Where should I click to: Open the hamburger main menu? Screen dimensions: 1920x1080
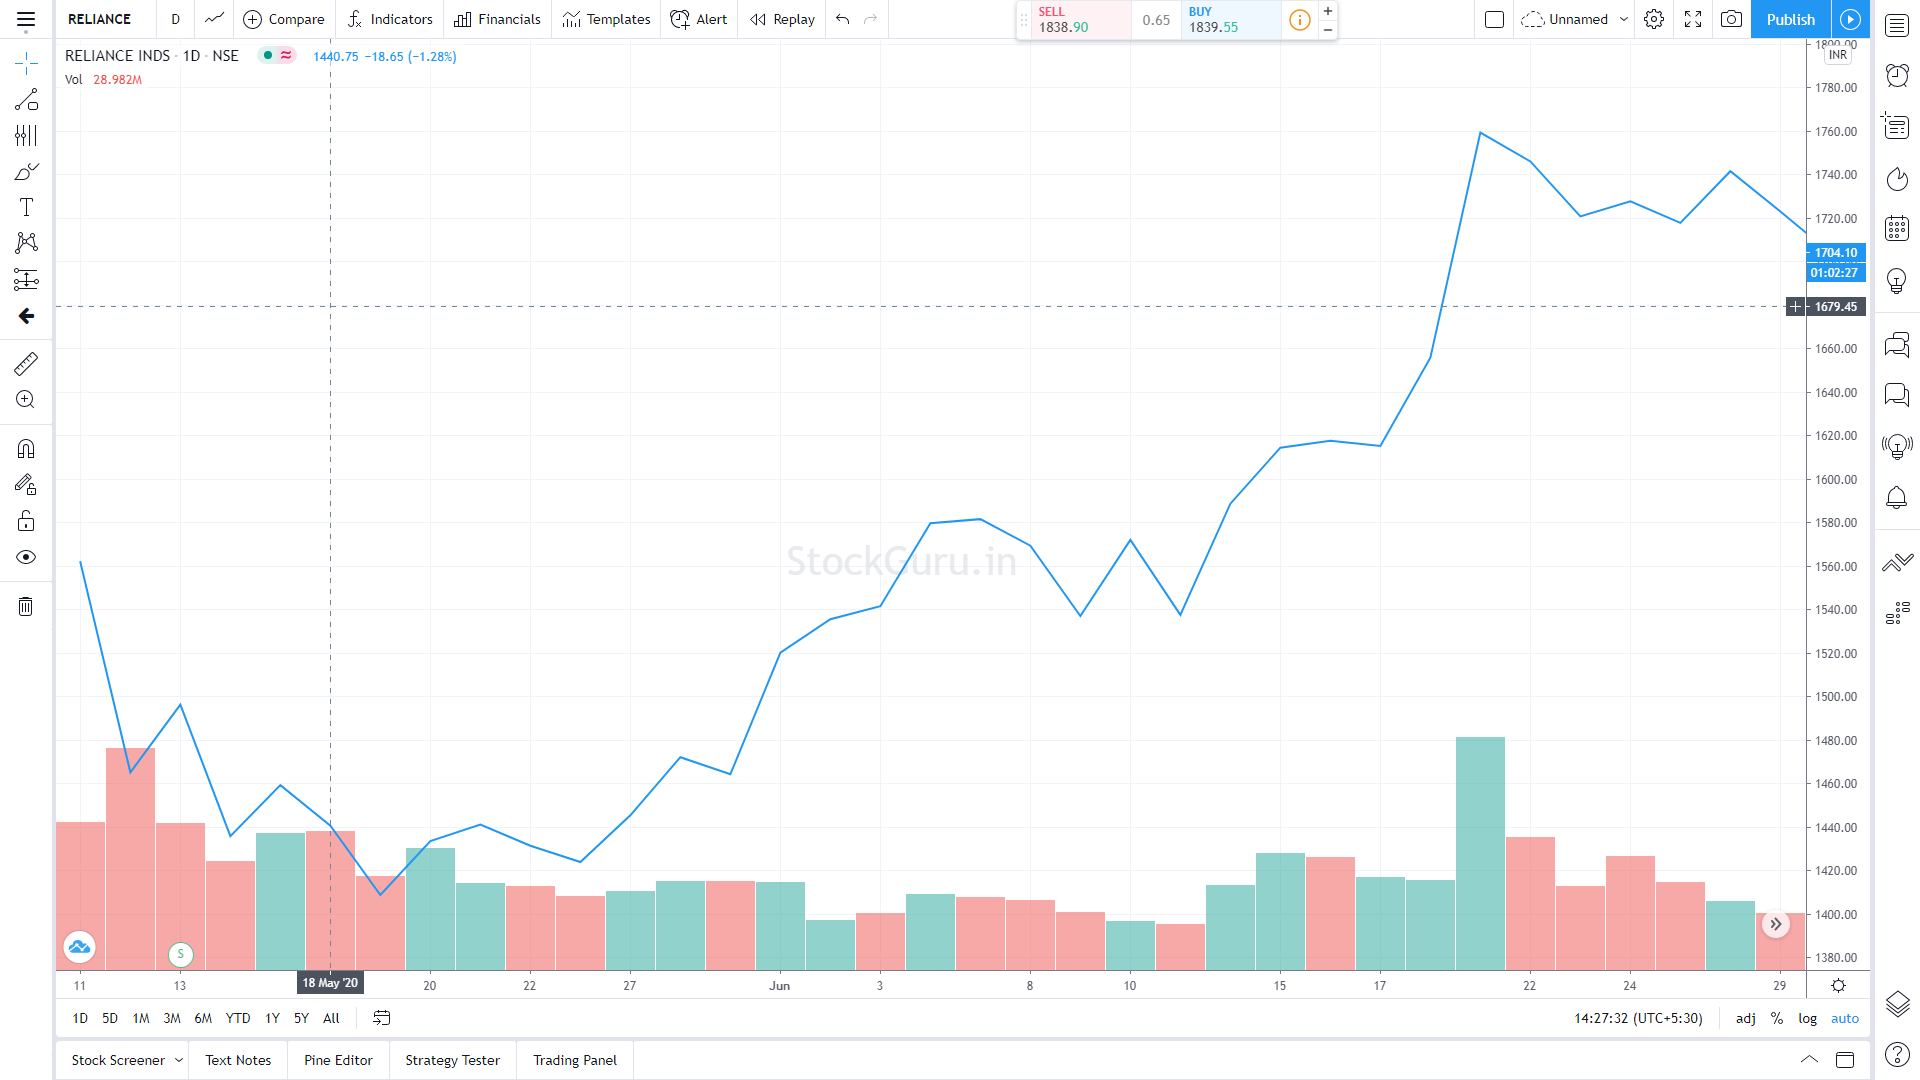[x=26, y=19]
